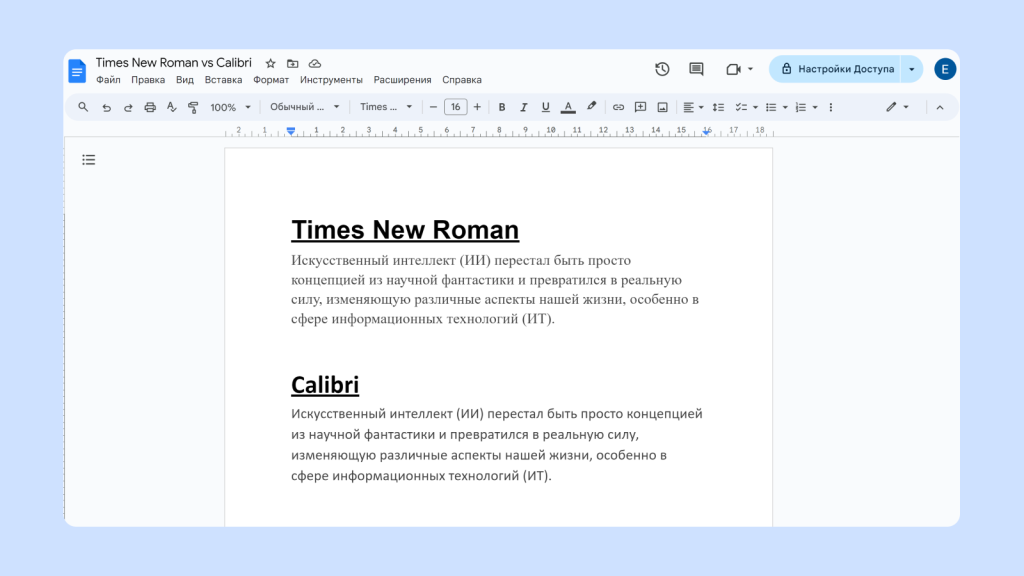Open the search in document tool

pyautogui.click(x=83, y=106)
